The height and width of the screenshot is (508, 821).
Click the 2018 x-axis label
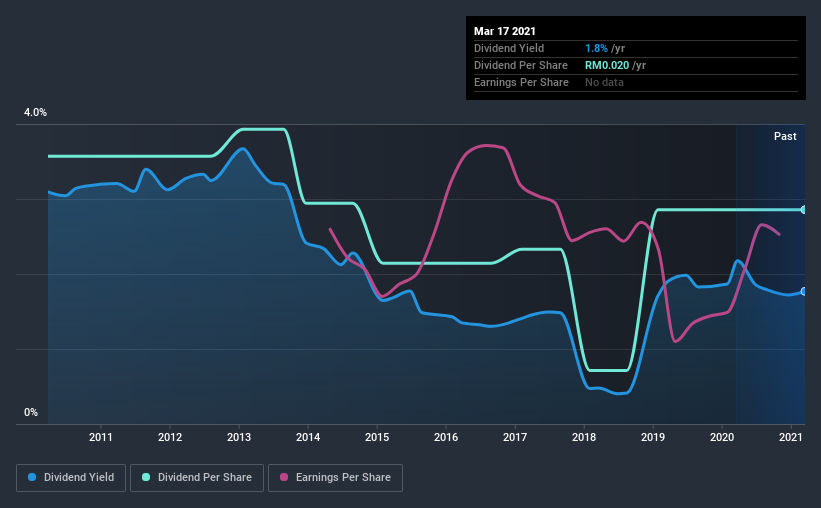[x=584, y=437]
